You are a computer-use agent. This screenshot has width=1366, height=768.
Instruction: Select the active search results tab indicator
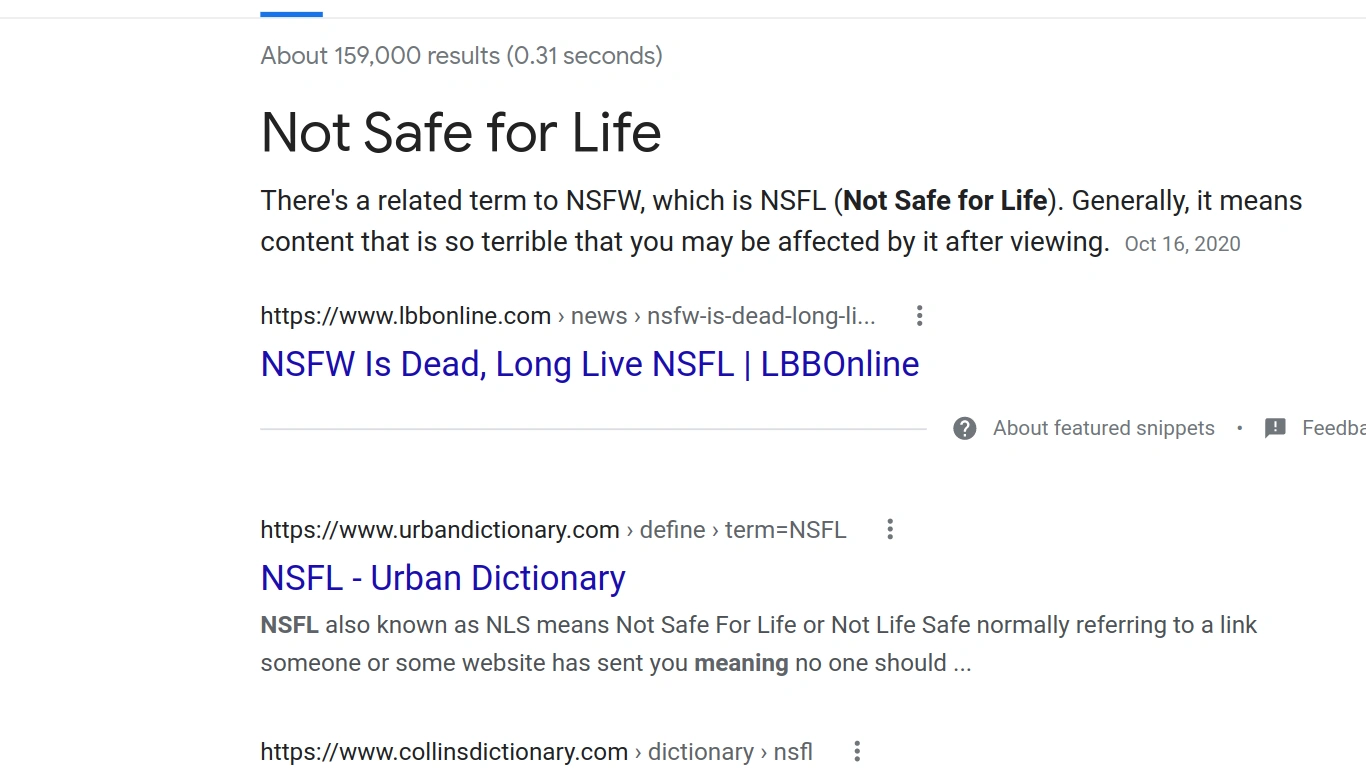click(291, 11)
